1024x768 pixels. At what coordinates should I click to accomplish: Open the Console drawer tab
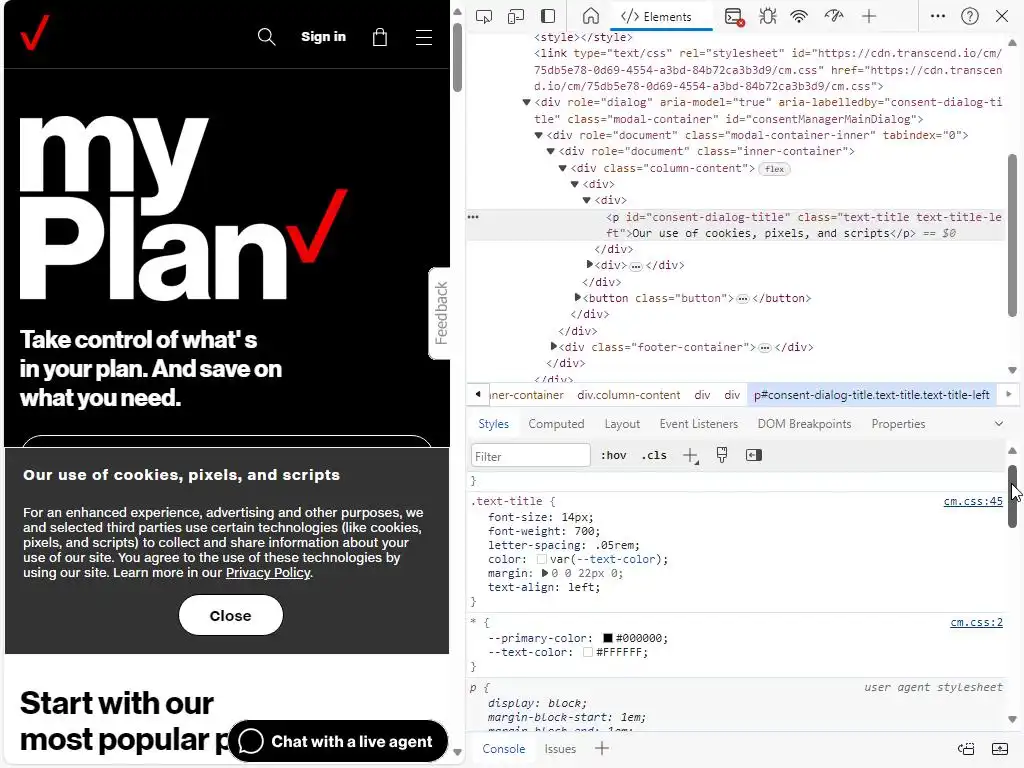click(x=504, y=749)
